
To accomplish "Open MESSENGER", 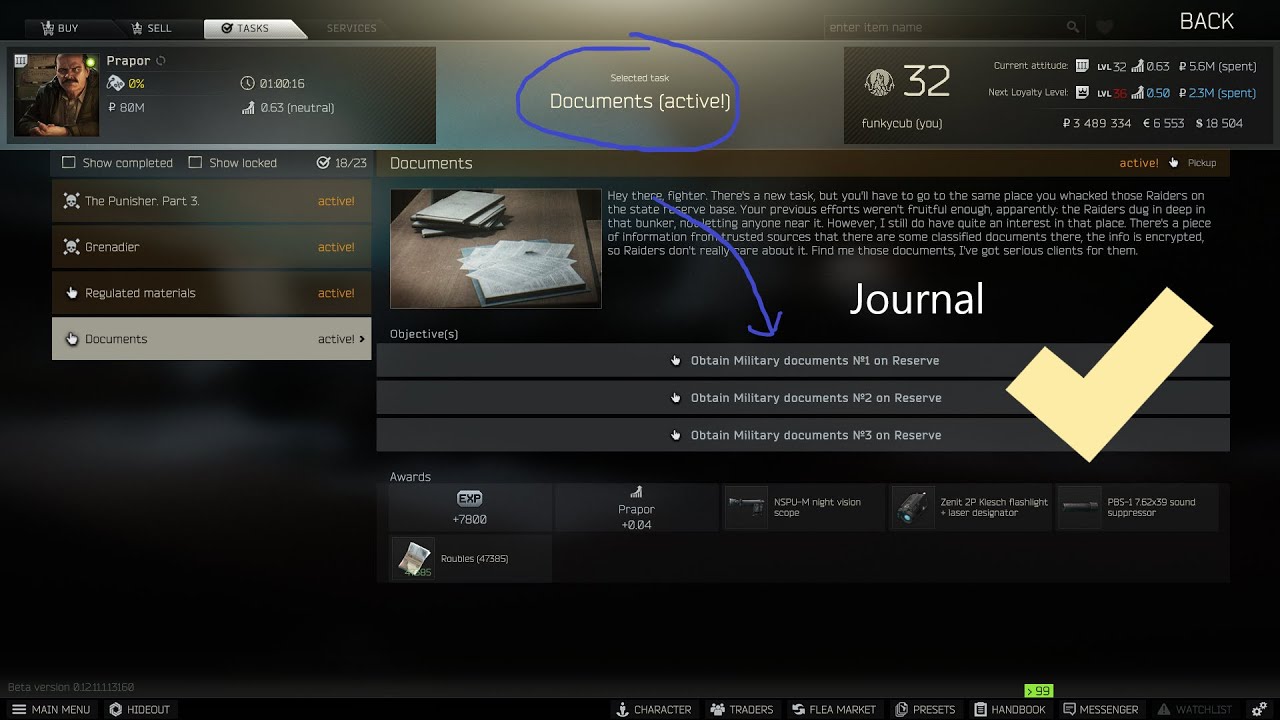I will click(1100, 709).
